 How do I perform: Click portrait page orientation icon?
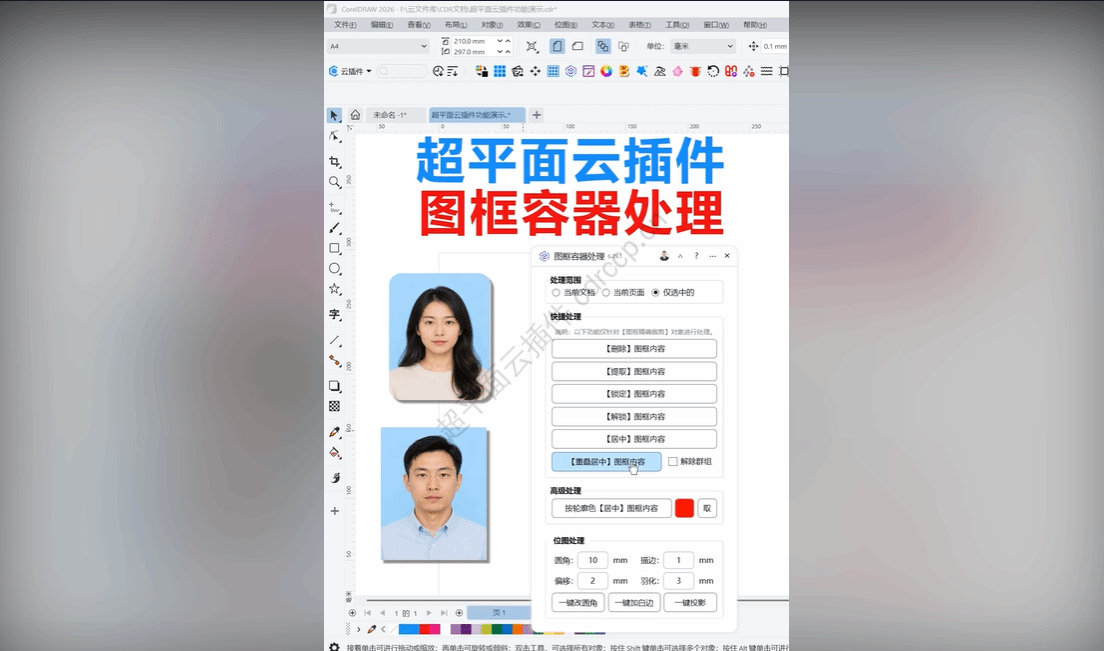click(557, 46)
